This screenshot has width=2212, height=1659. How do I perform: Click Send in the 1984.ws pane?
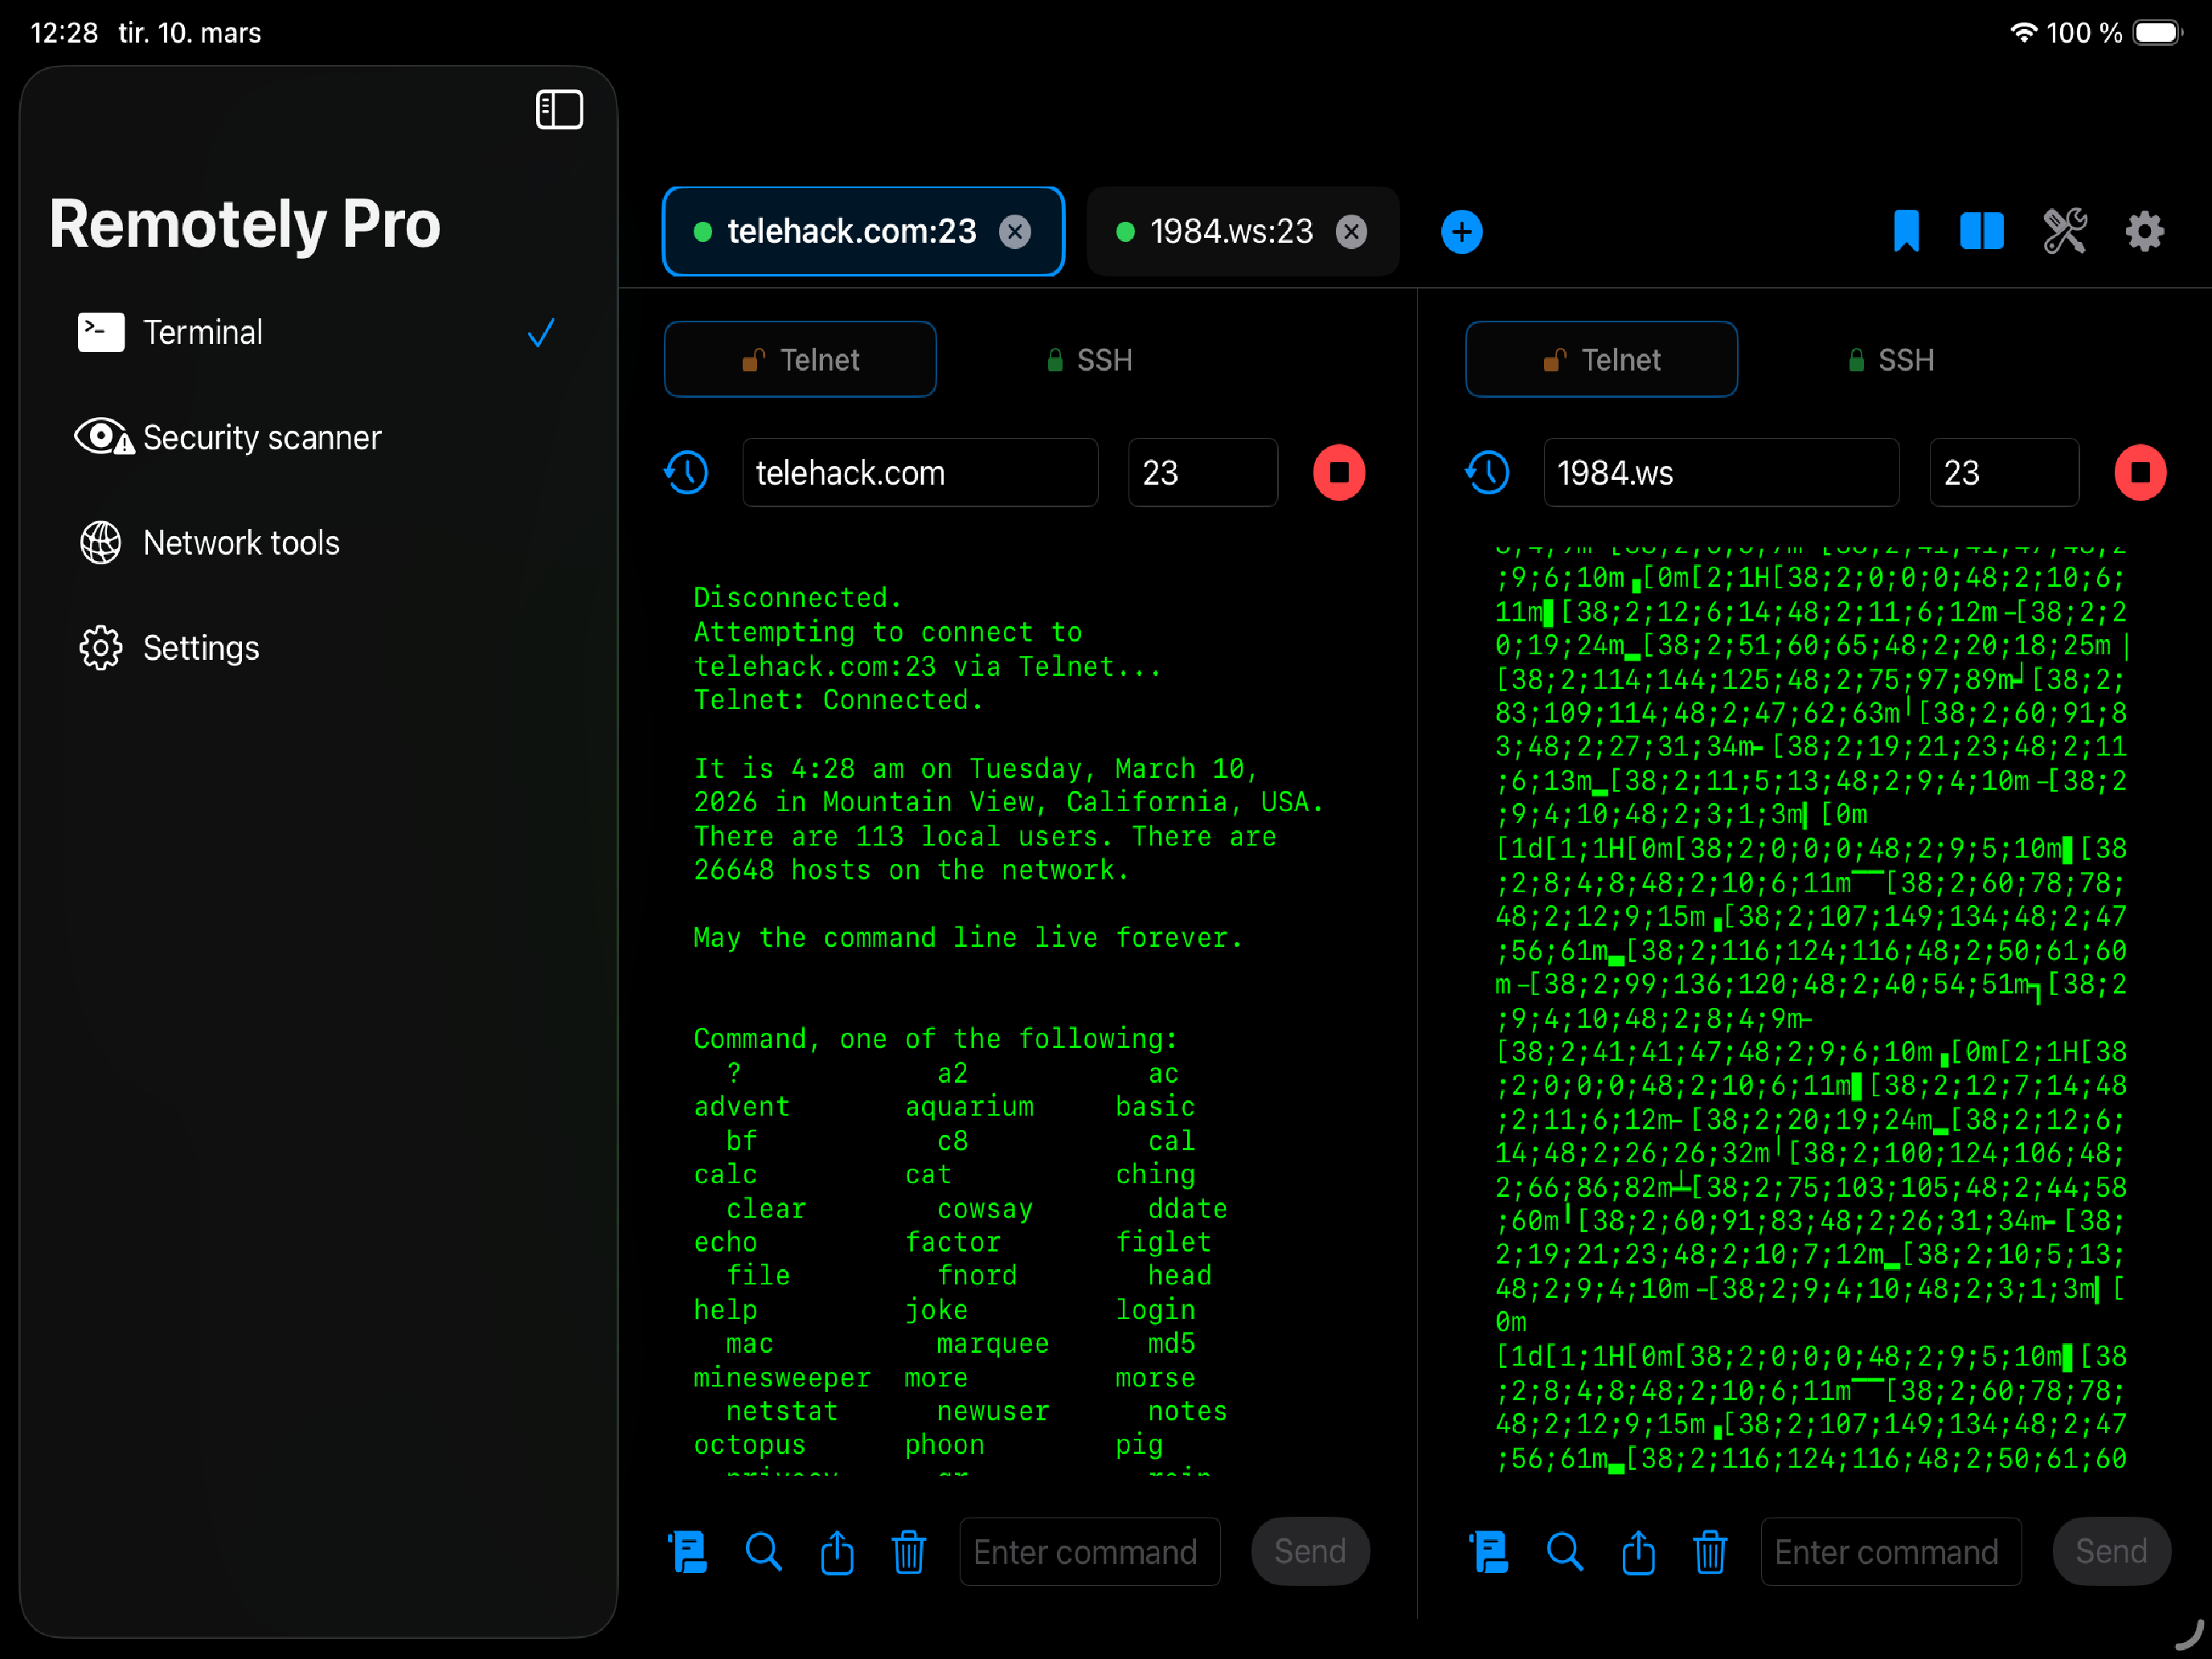2111,1551
